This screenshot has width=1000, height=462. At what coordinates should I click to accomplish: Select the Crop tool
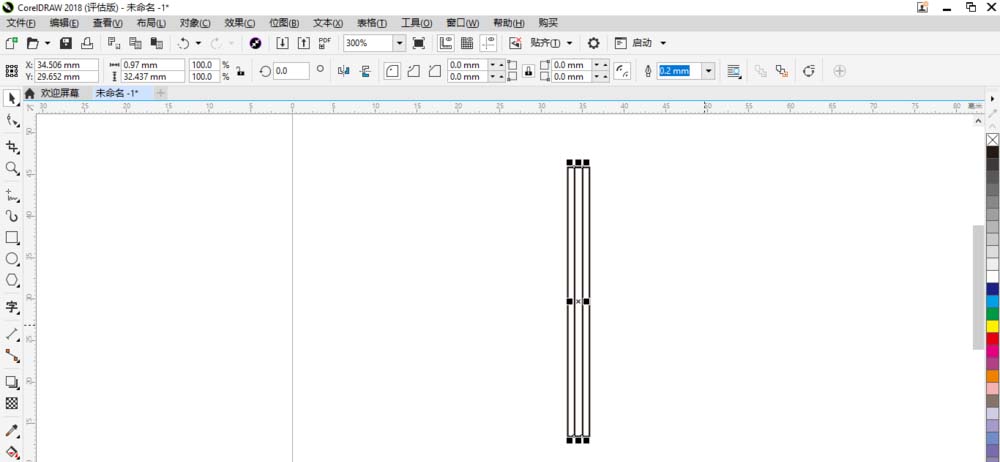click(x=11, y=147)
